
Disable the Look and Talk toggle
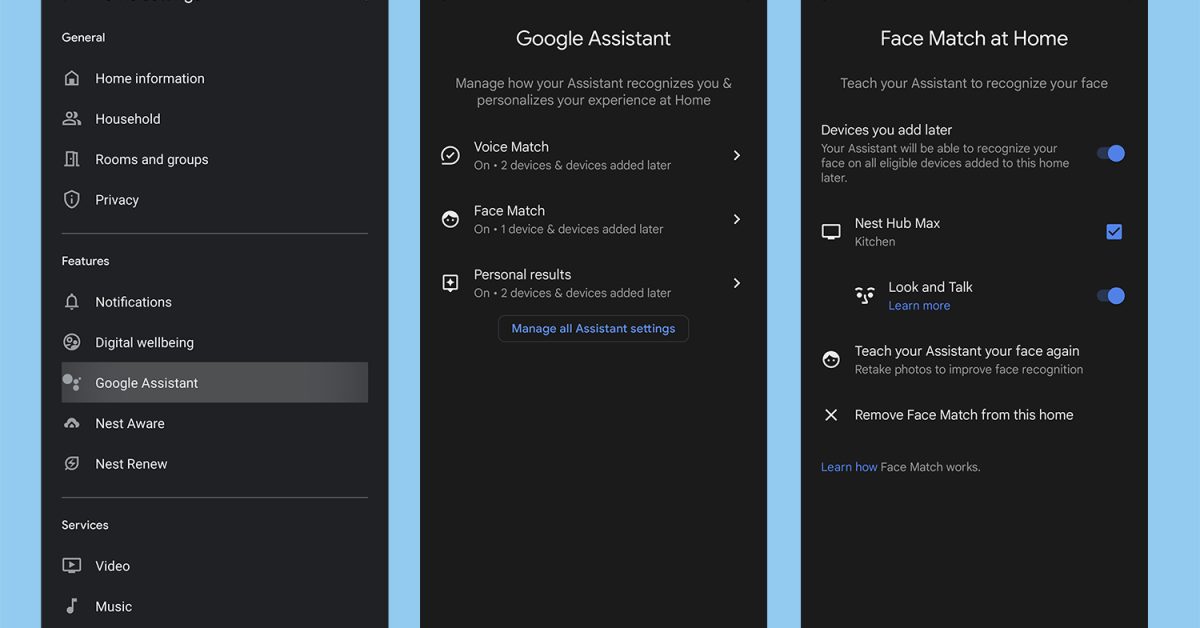1110,295
